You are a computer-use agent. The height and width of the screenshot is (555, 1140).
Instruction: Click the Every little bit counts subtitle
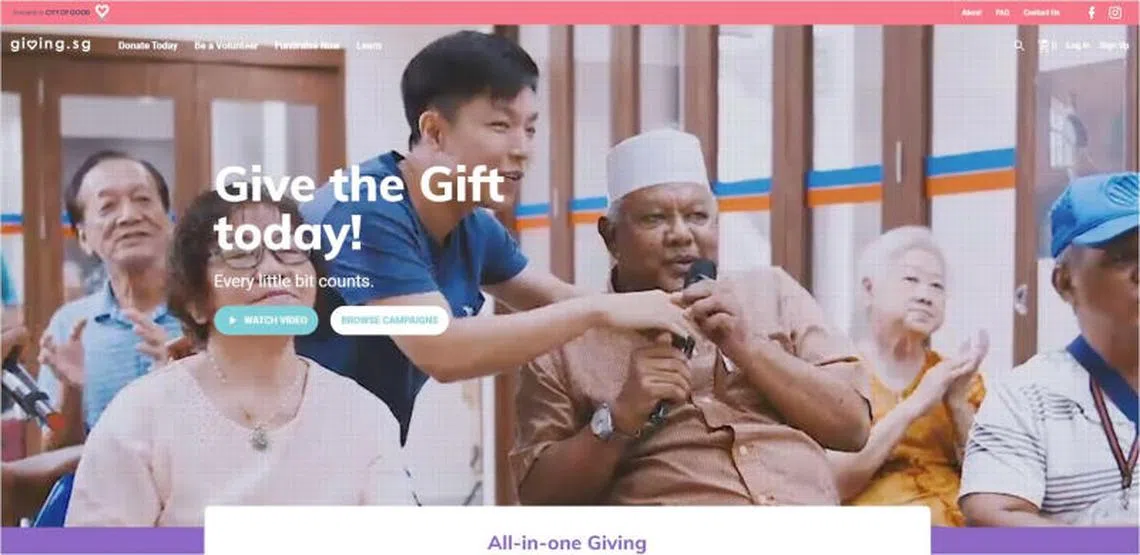[294, 281]
